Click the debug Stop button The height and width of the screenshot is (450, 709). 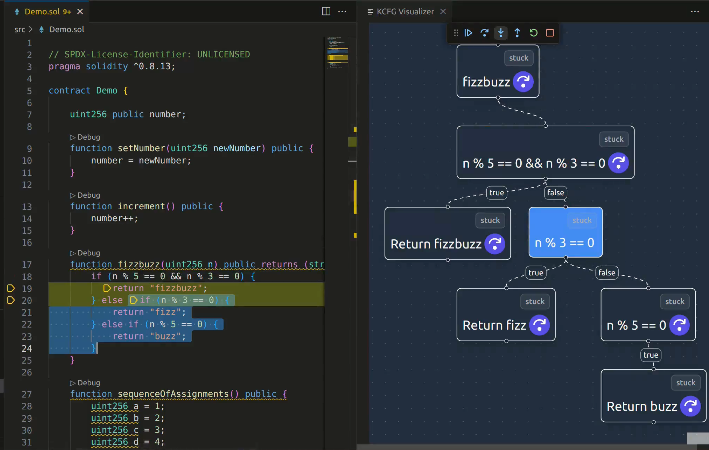click(550, 33)
